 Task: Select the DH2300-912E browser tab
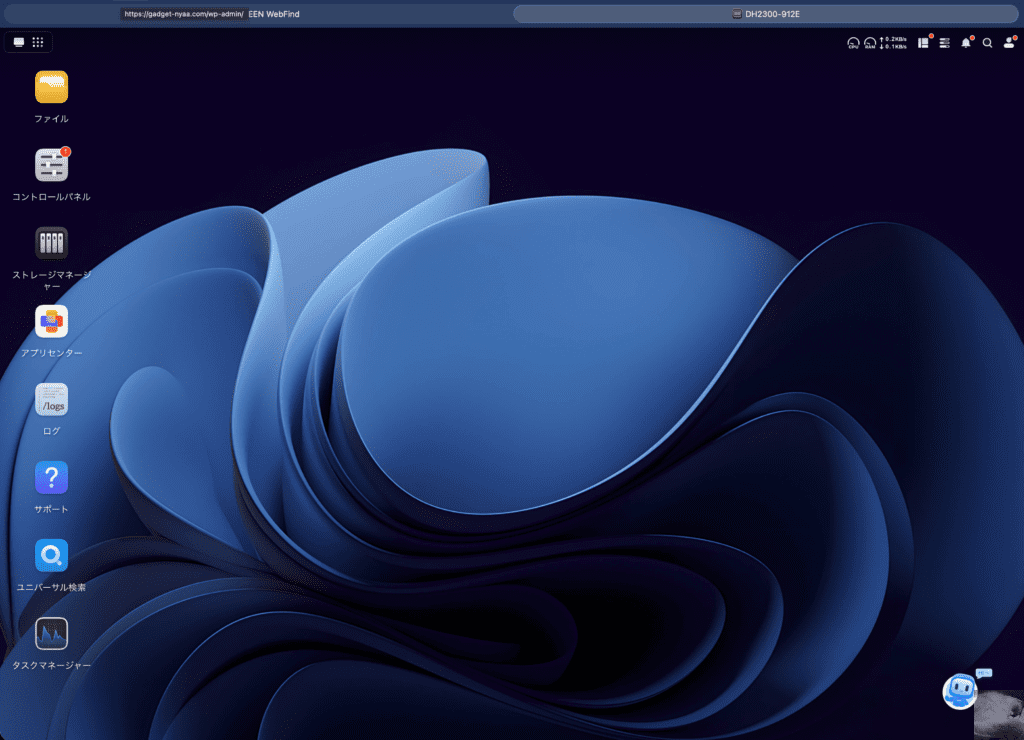766,14
